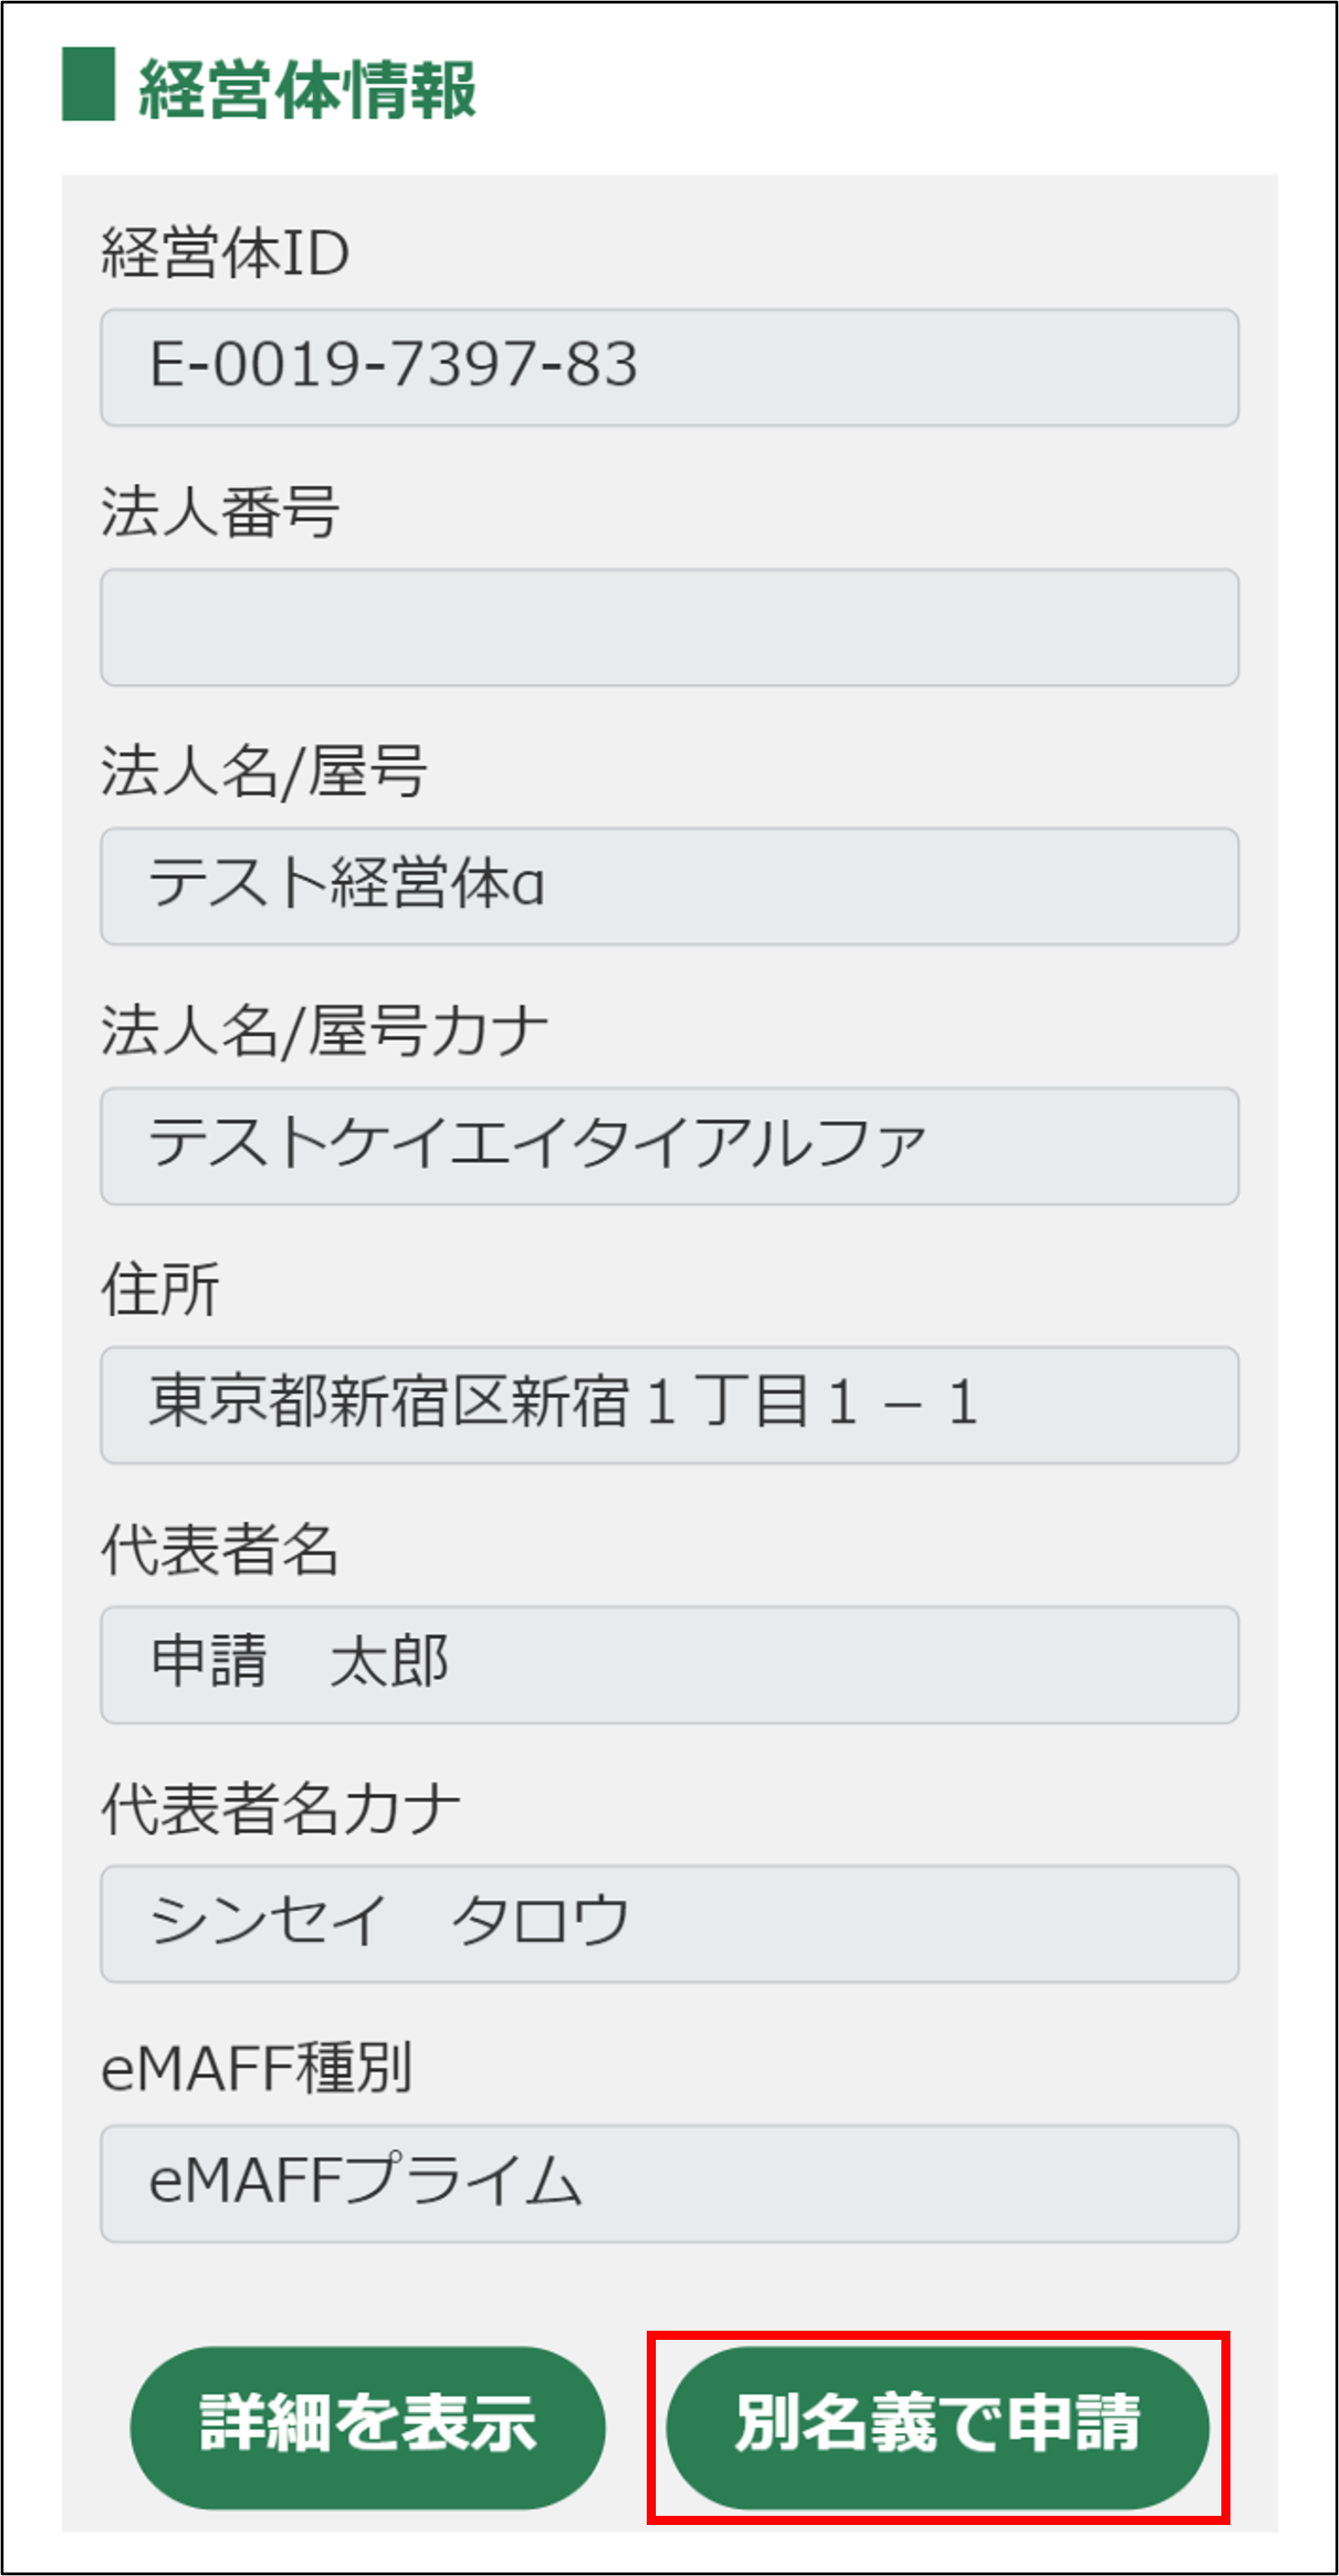Focus the field containing テストケイエイタイアルファ
Viewport: 1339px width, 2576px height.
[669, 1145]
